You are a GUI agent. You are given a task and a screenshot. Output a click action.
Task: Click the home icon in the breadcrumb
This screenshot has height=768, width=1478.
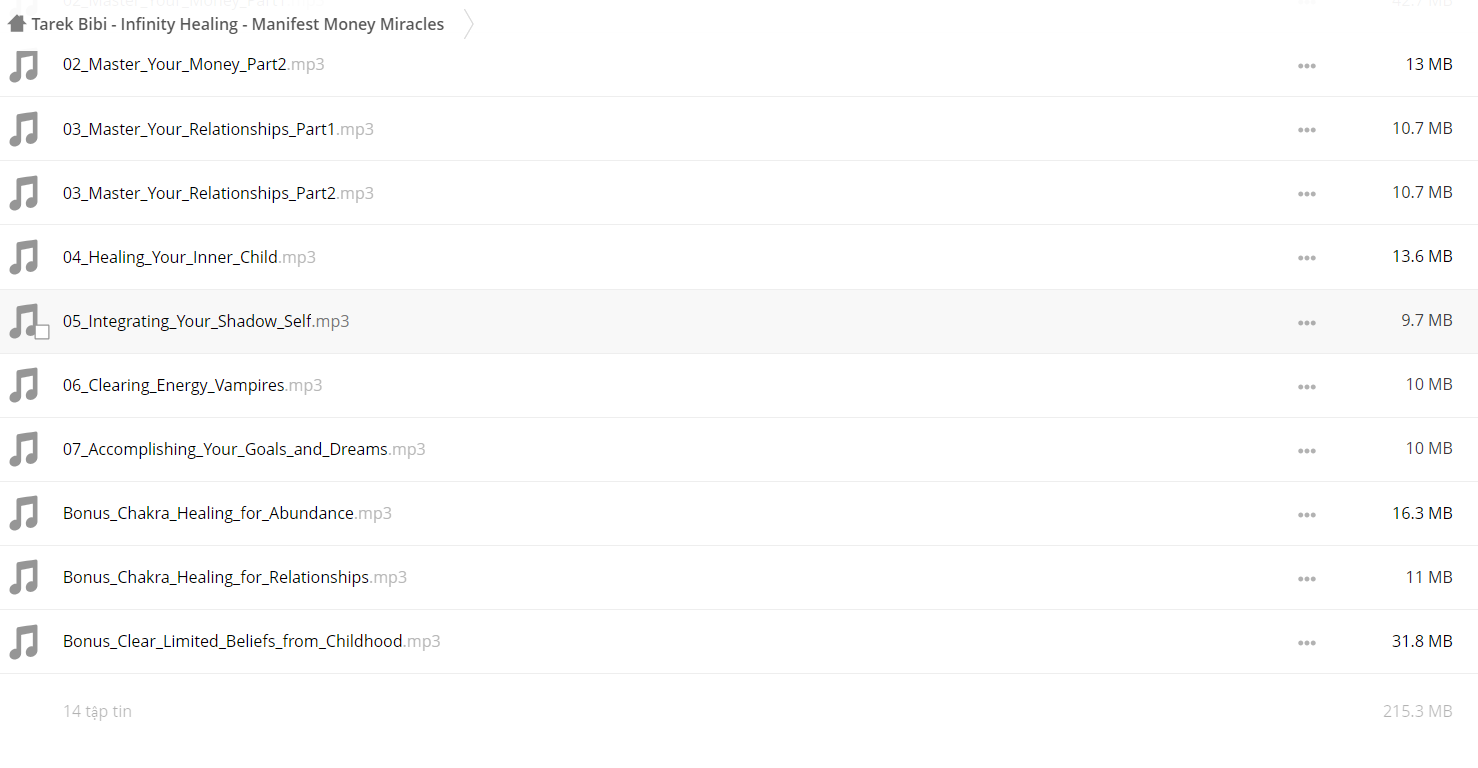16,24
